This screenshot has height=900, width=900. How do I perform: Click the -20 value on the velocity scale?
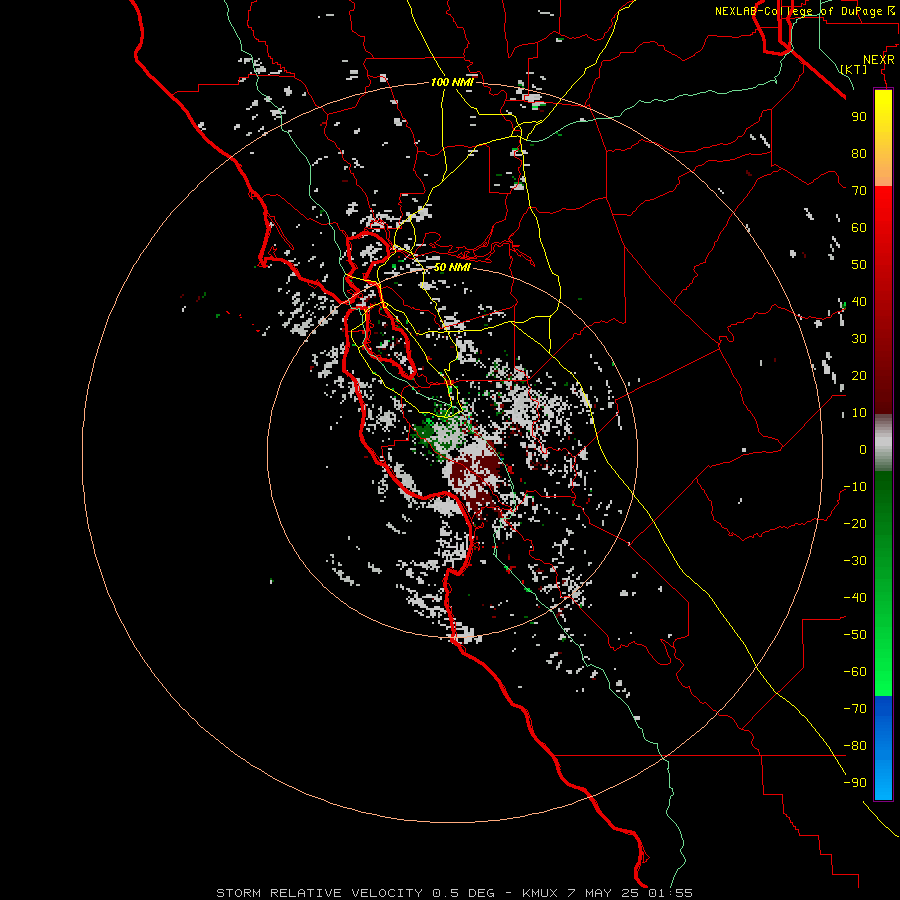tap(855, 523)
